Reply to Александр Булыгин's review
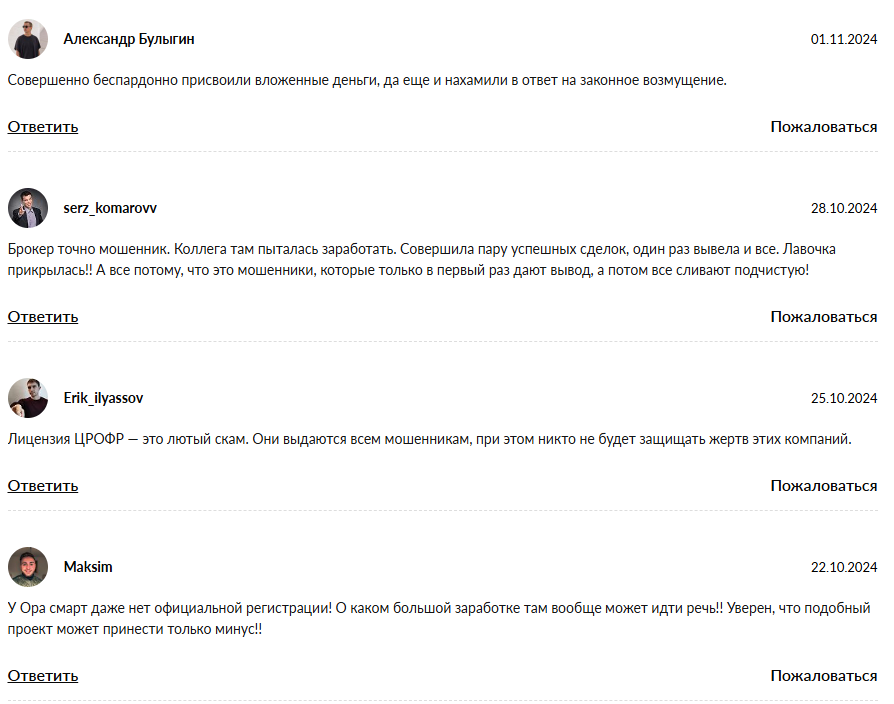 43,127
